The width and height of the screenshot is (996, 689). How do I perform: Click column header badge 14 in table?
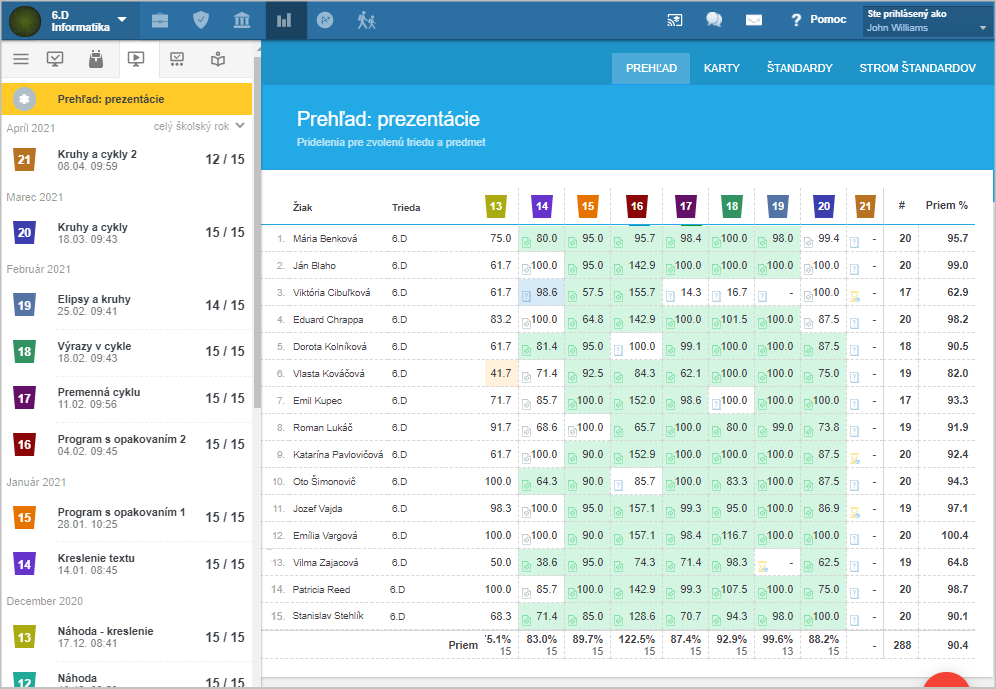tap(541, 206)
